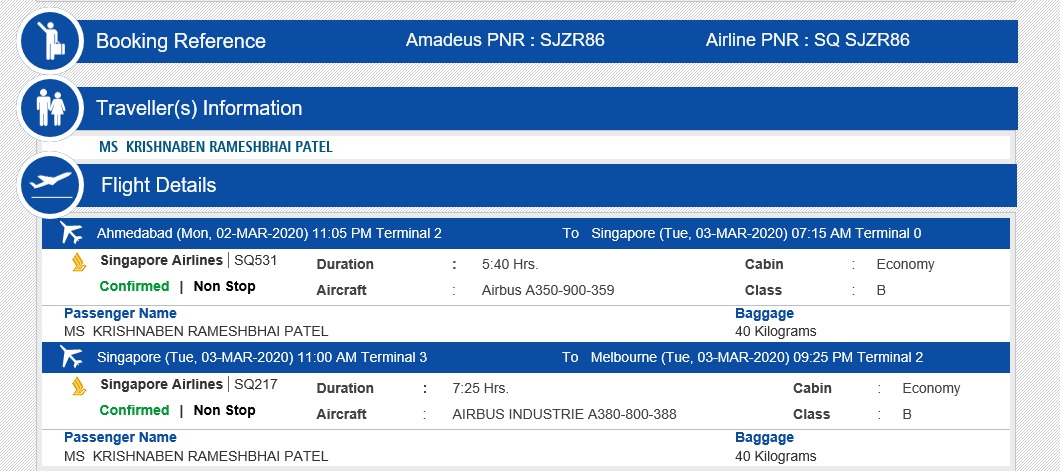Click Baggage label of Melbourne flight
Screen dimensions: 1060x471
pyautogui.click(x=764, y=437)
